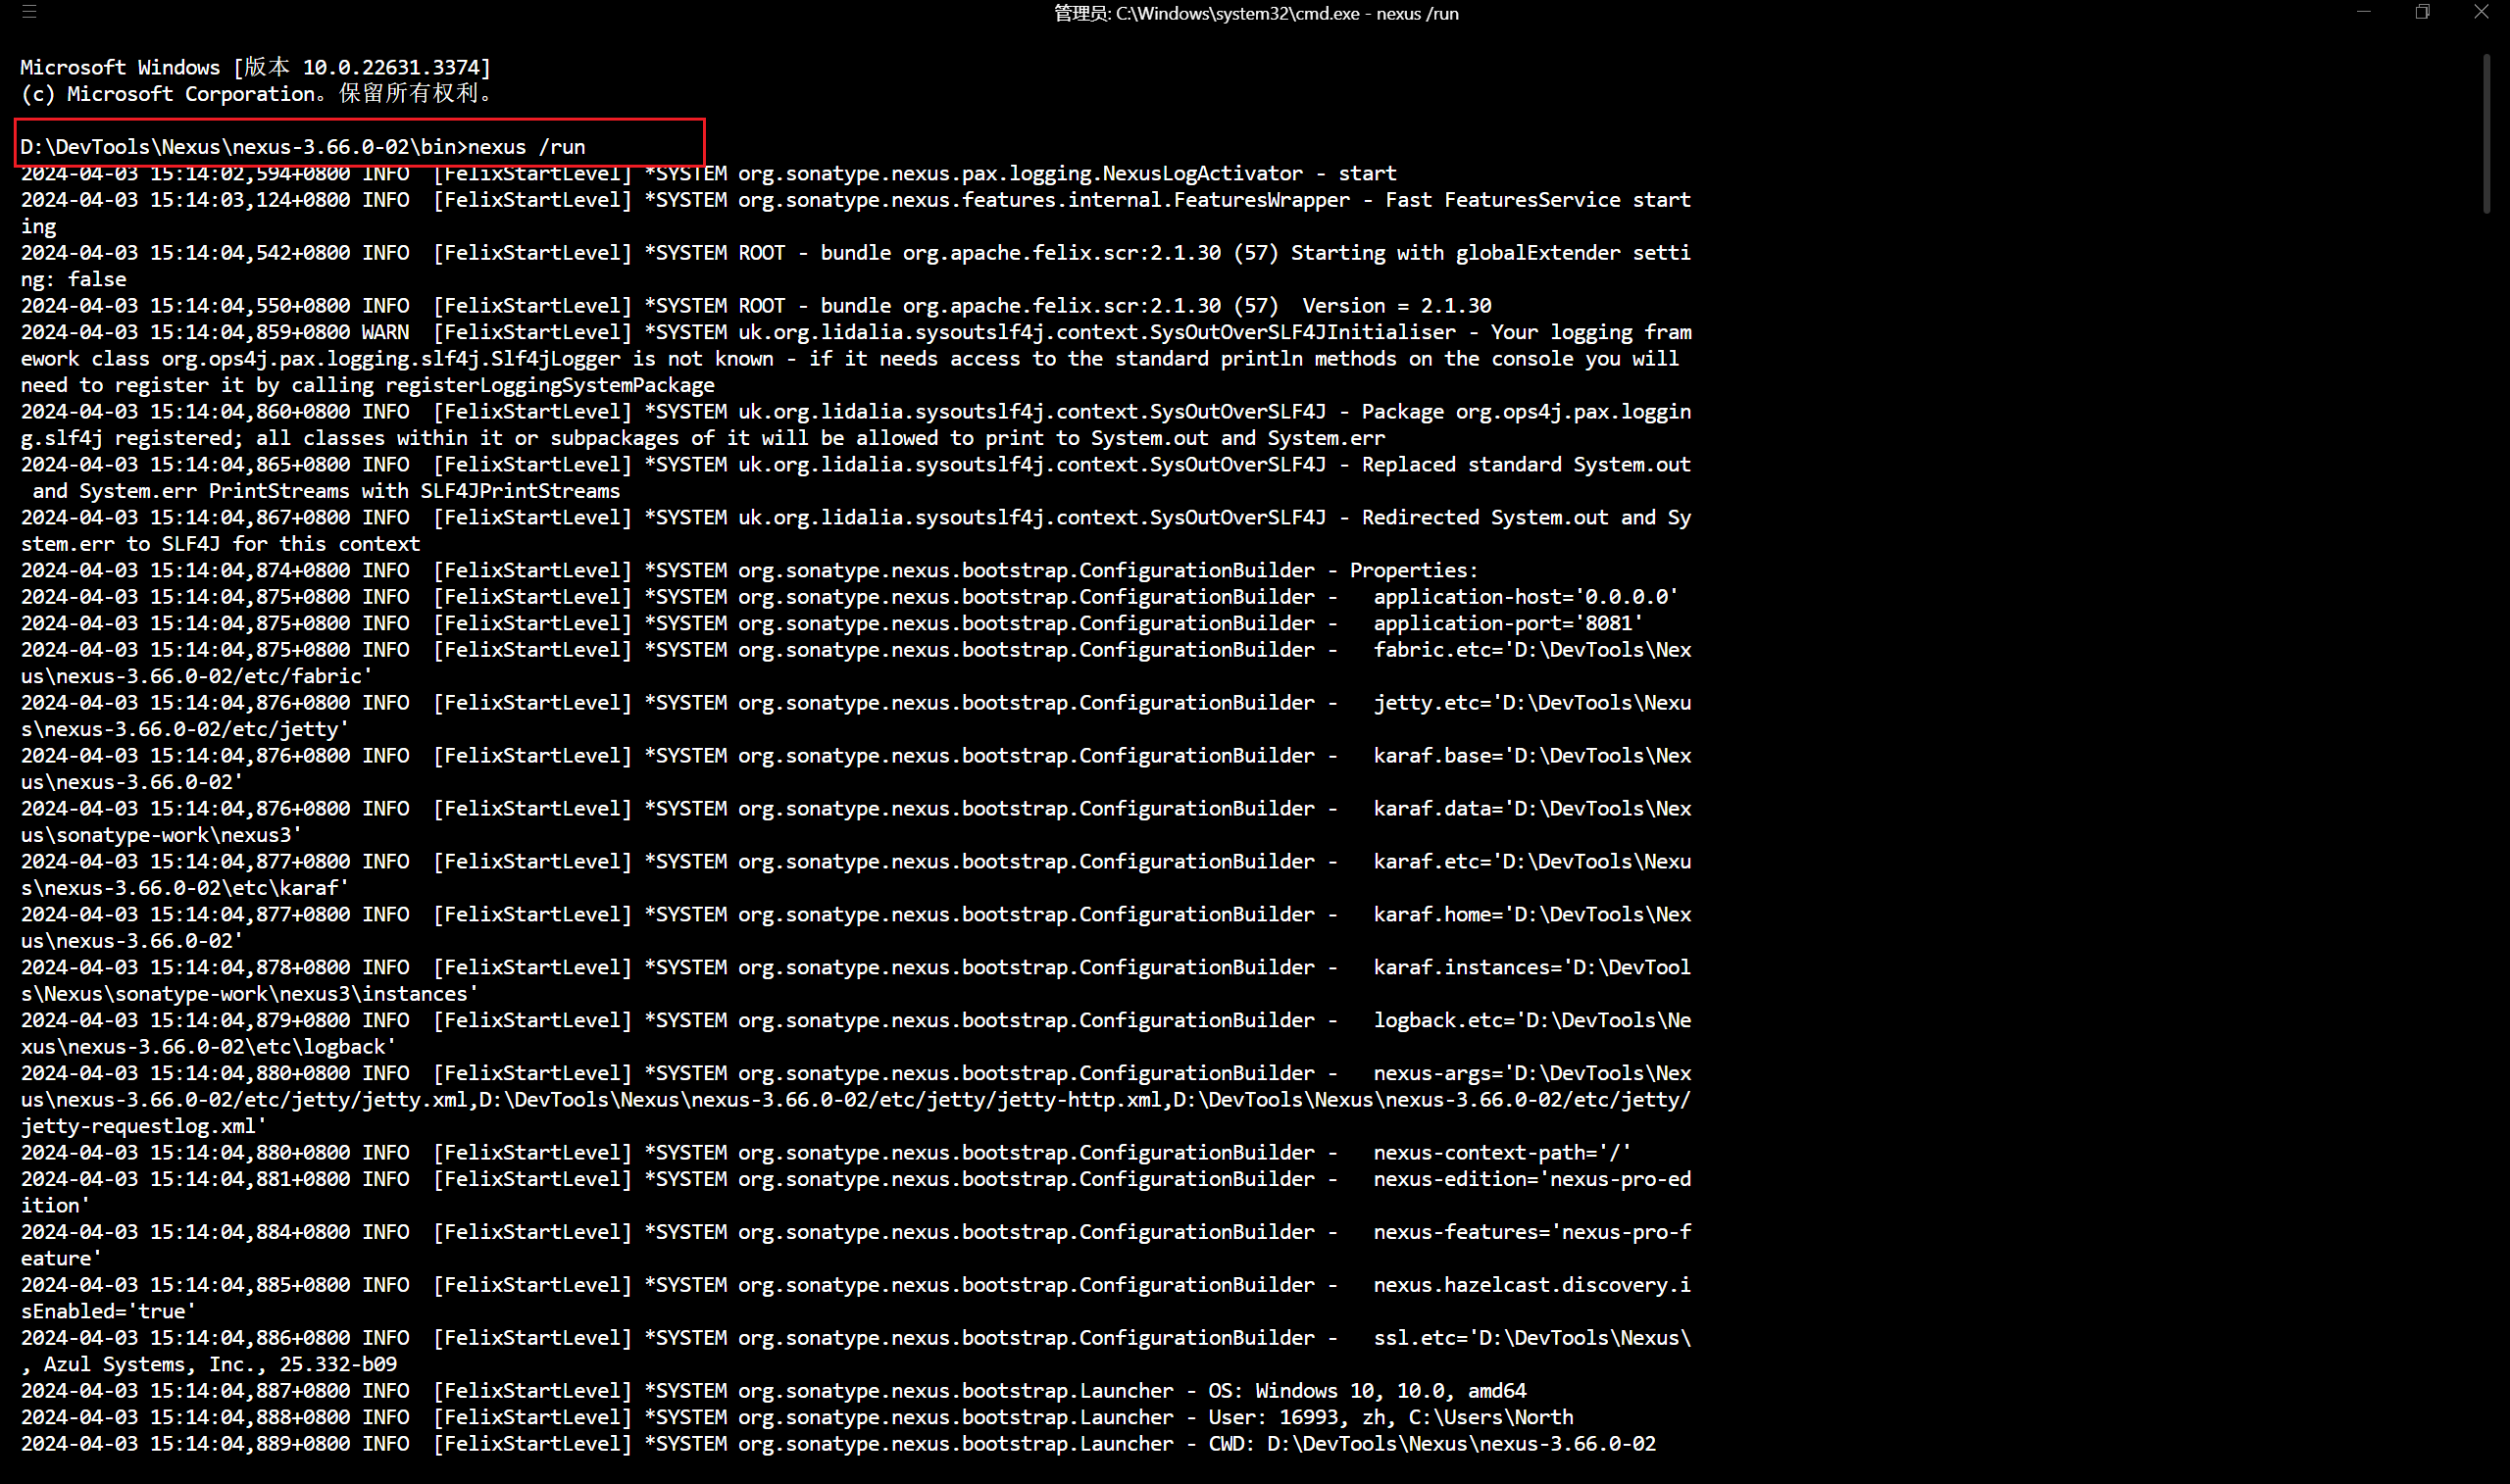Click the 'Properties:' ConfigurationBuilder line

[1413, 570]
